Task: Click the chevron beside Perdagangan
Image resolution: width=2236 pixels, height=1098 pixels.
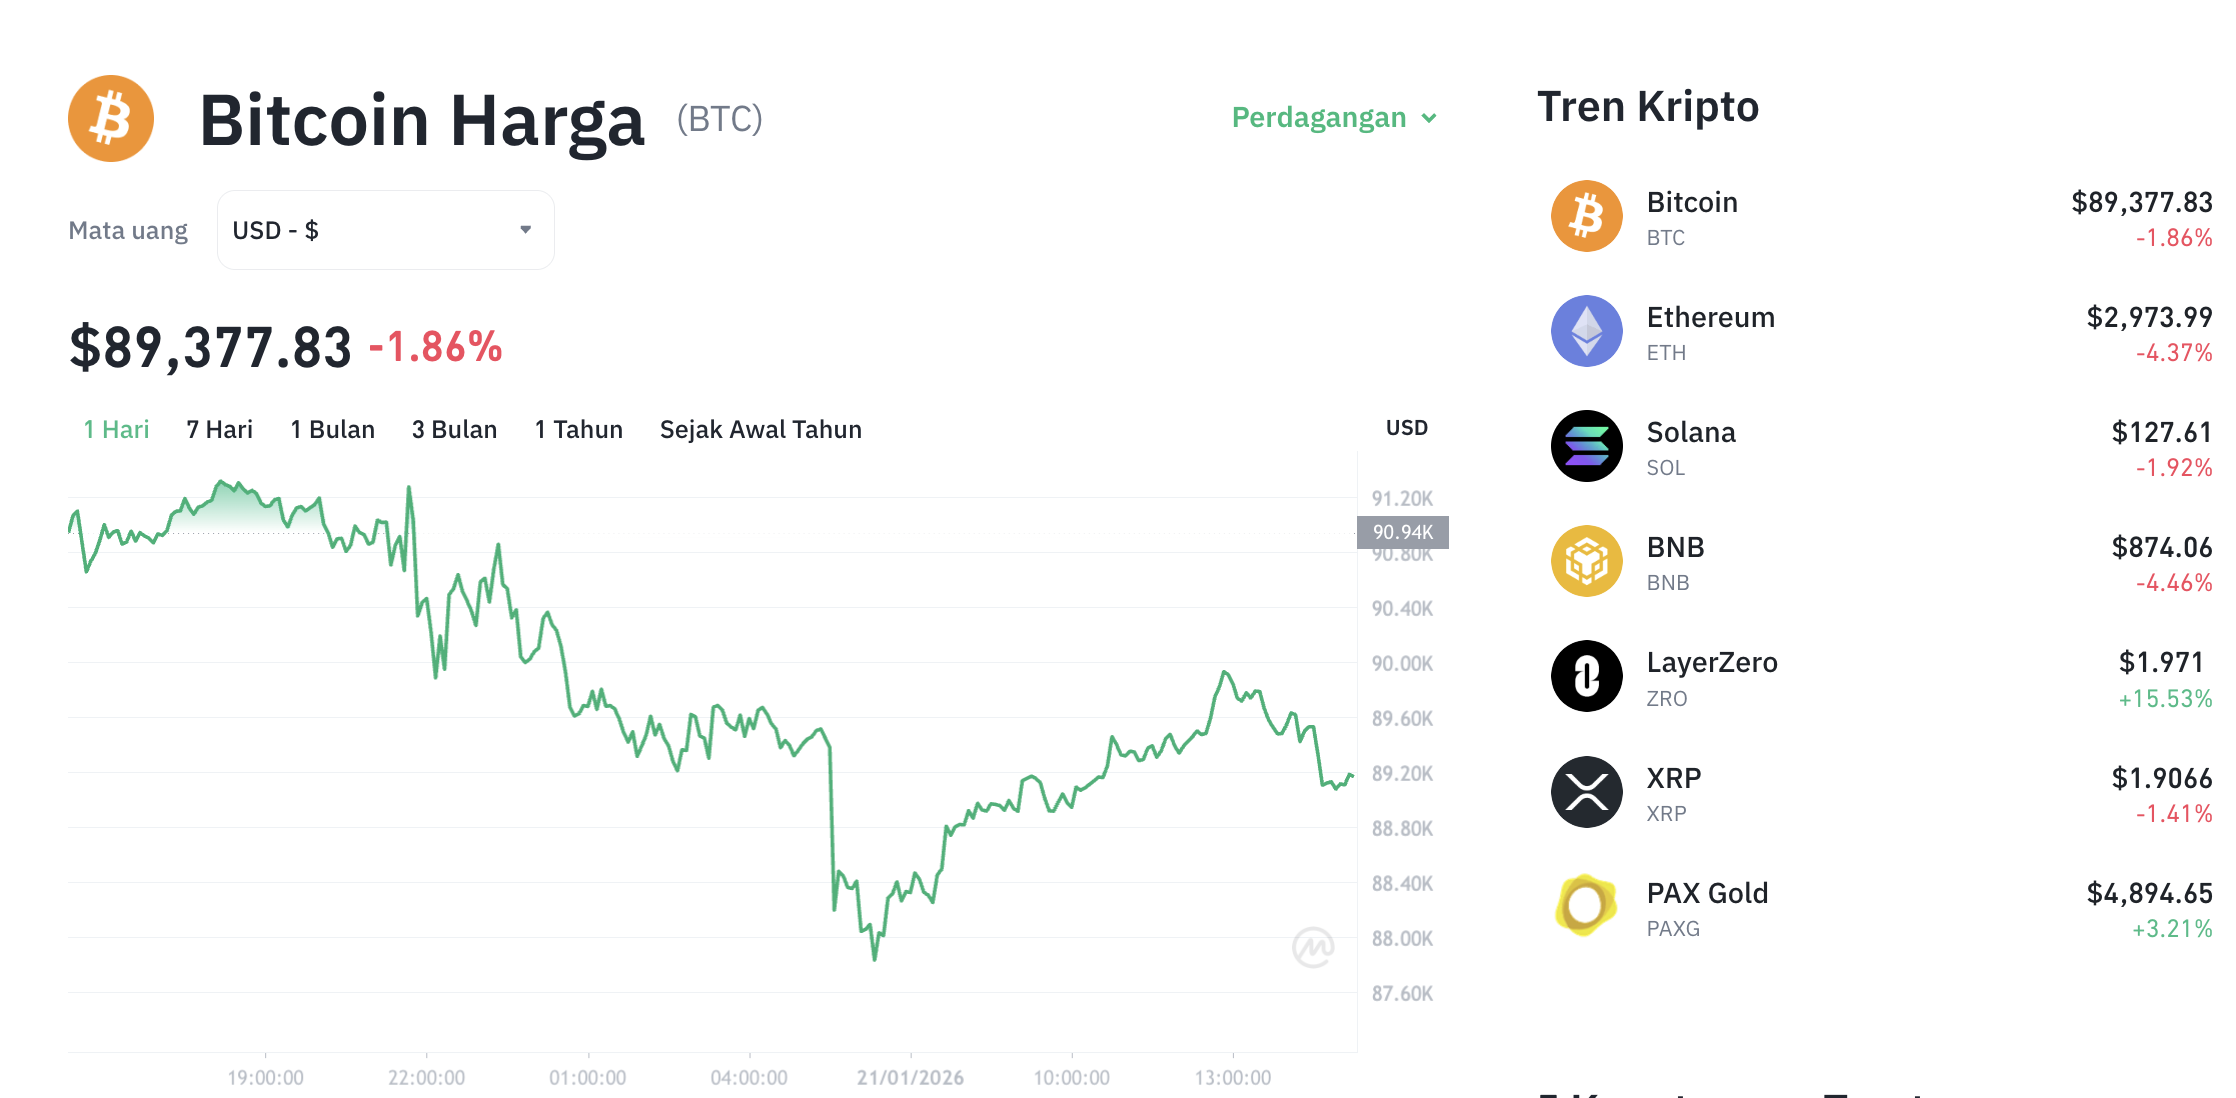Action: click(x=1428, y=118)
